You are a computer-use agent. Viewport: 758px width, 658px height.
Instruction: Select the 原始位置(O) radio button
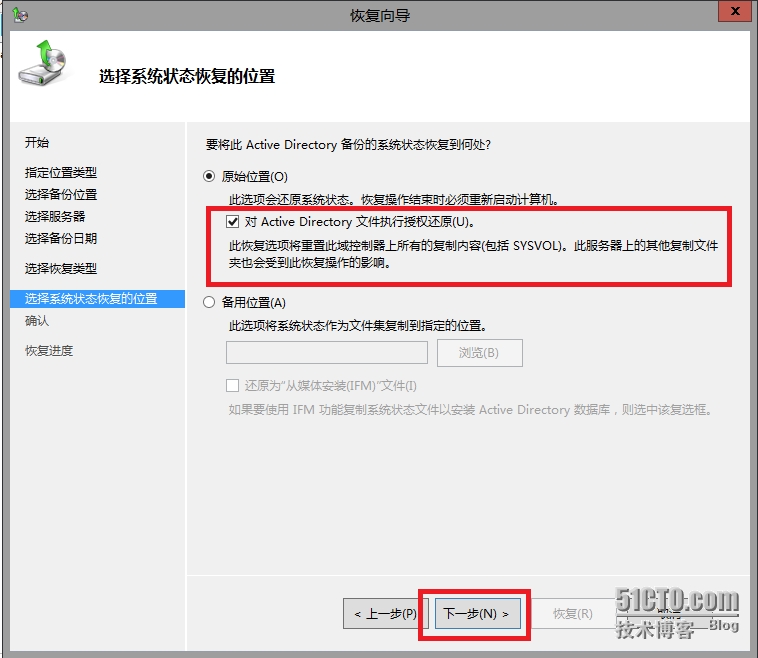[x=209, y=176]
